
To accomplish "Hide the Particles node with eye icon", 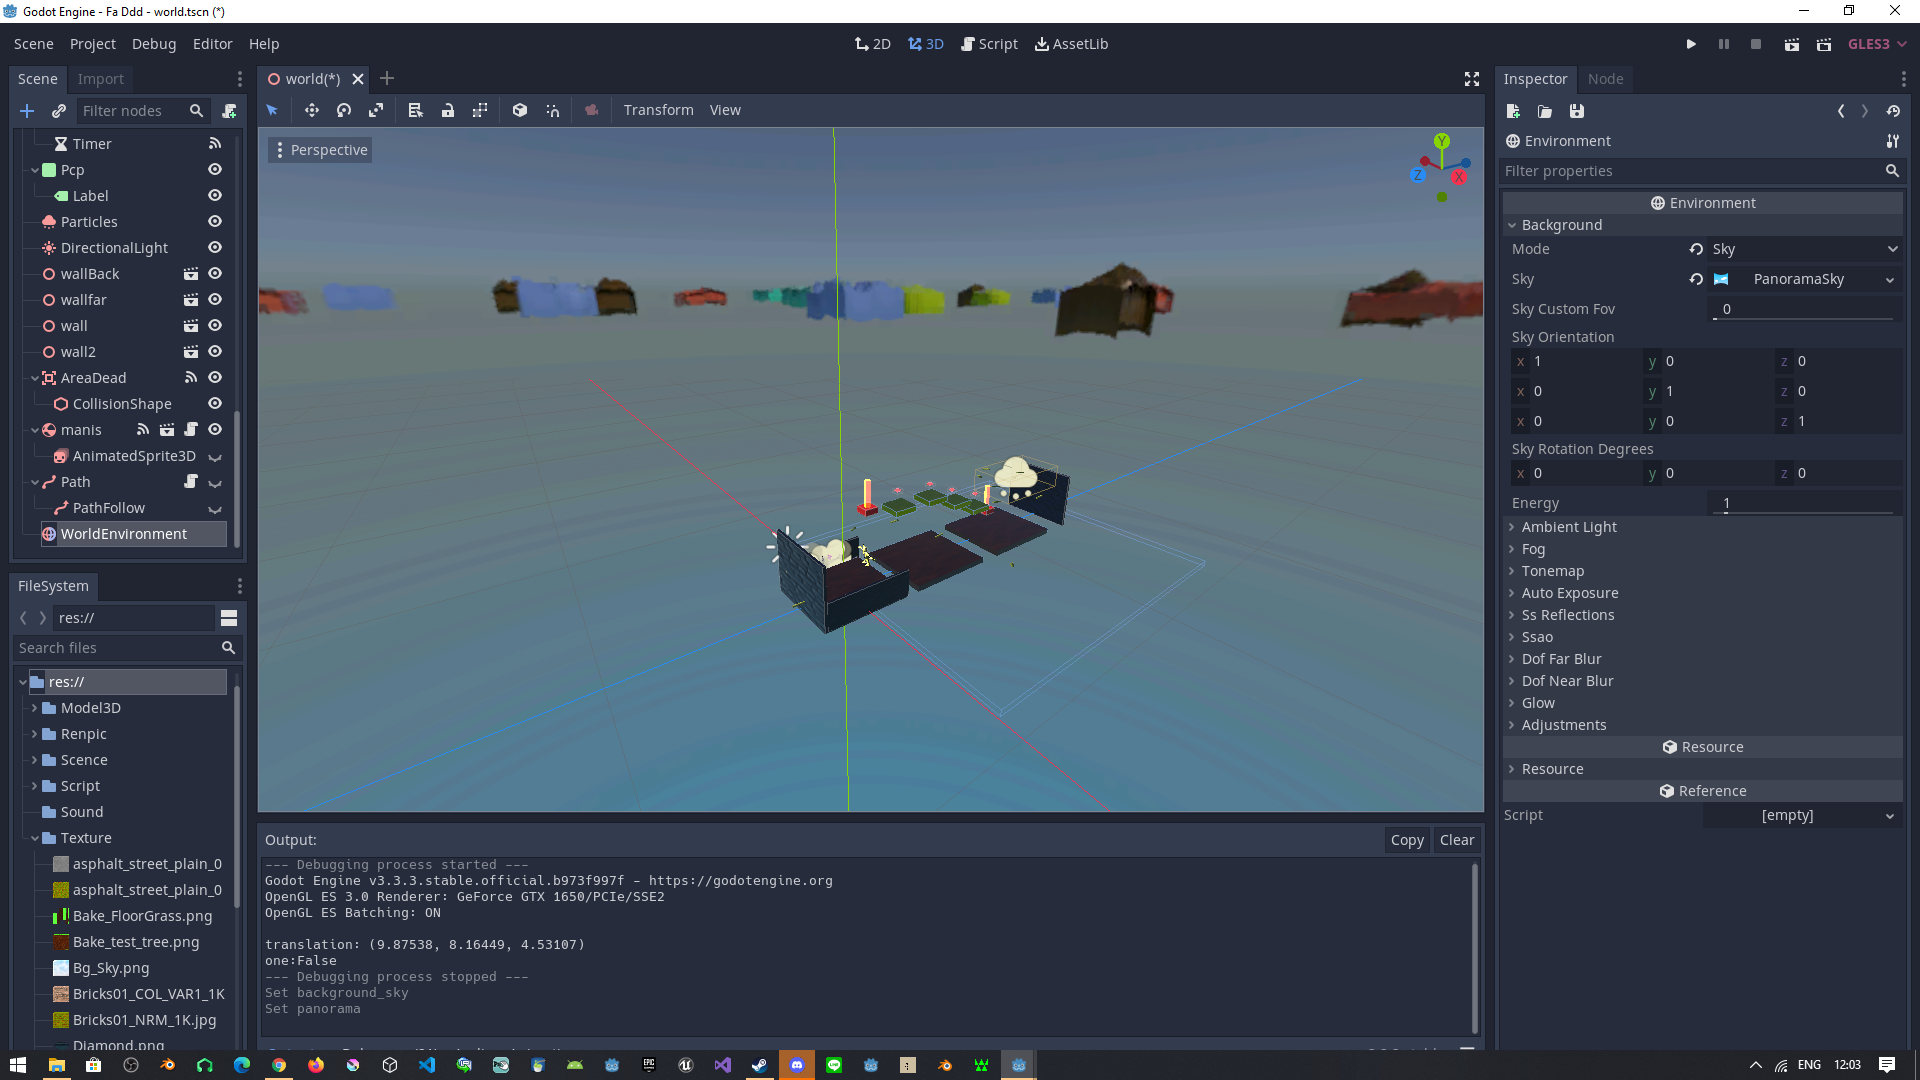I will pos(214,222).
